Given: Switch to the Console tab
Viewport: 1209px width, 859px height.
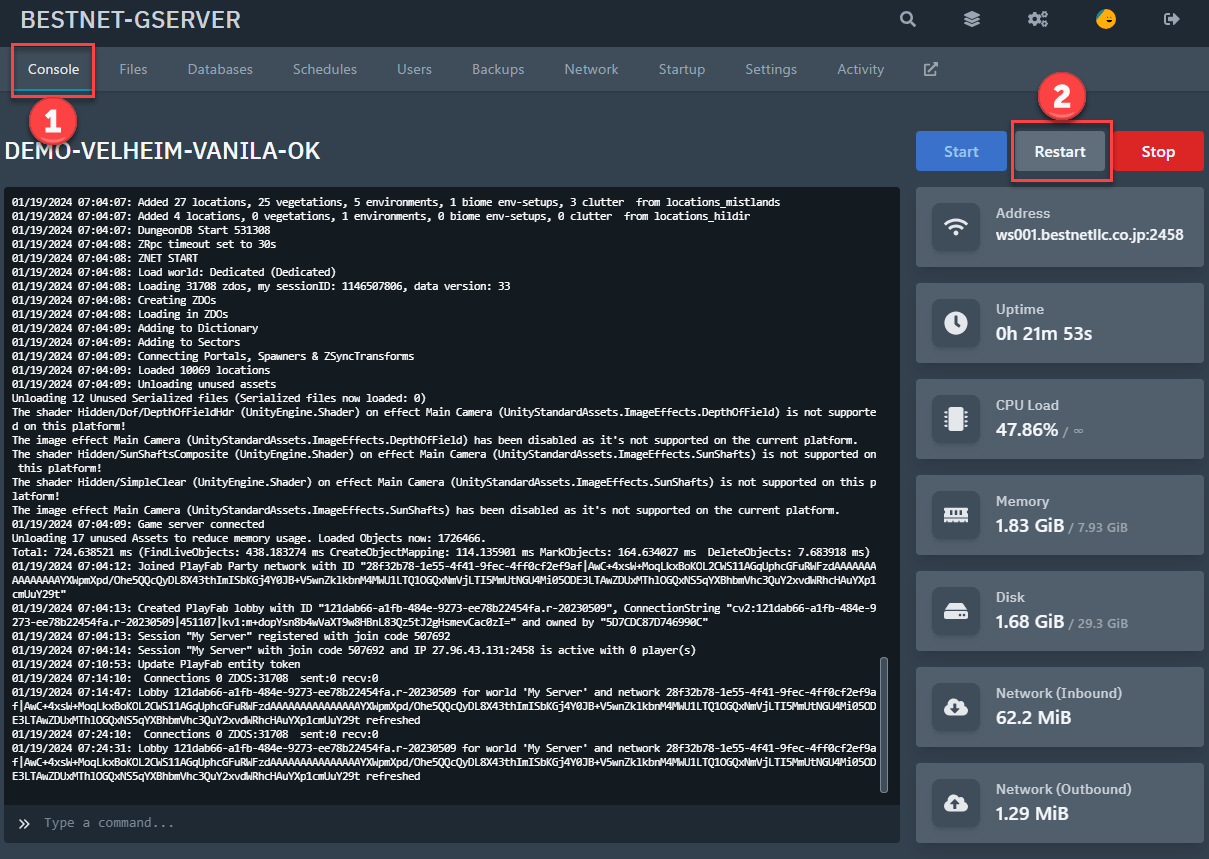Looking at the screenshot, I should click(x=54, y=69).
